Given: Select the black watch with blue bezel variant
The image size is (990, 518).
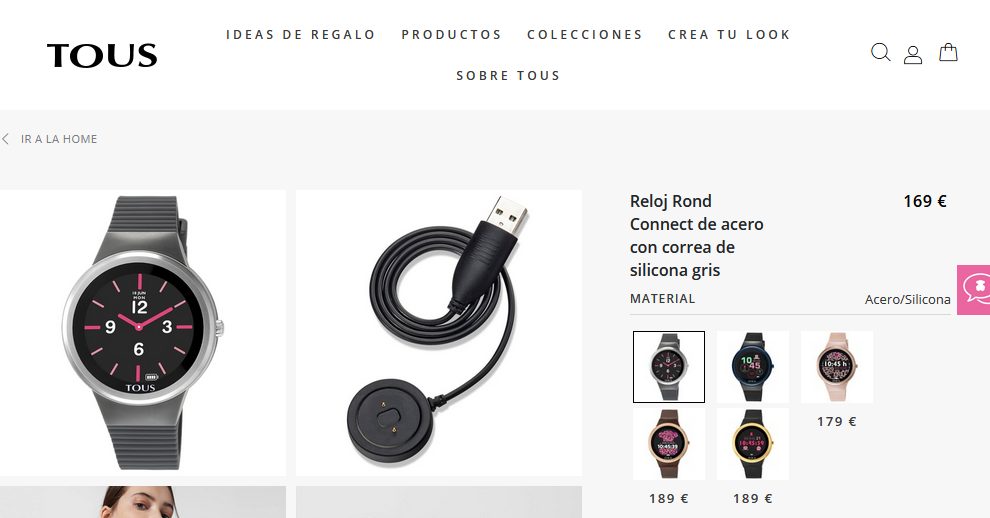Looking at the screenshot, I should [x=753, y=367].
